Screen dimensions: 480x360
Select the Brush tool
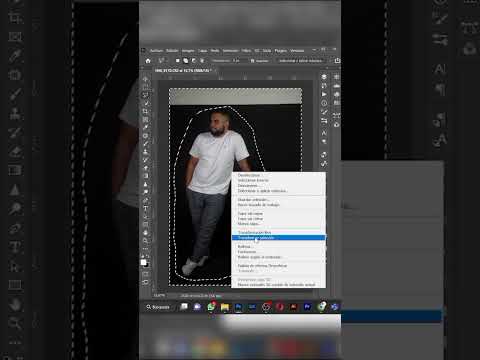(x=146, y=144)
